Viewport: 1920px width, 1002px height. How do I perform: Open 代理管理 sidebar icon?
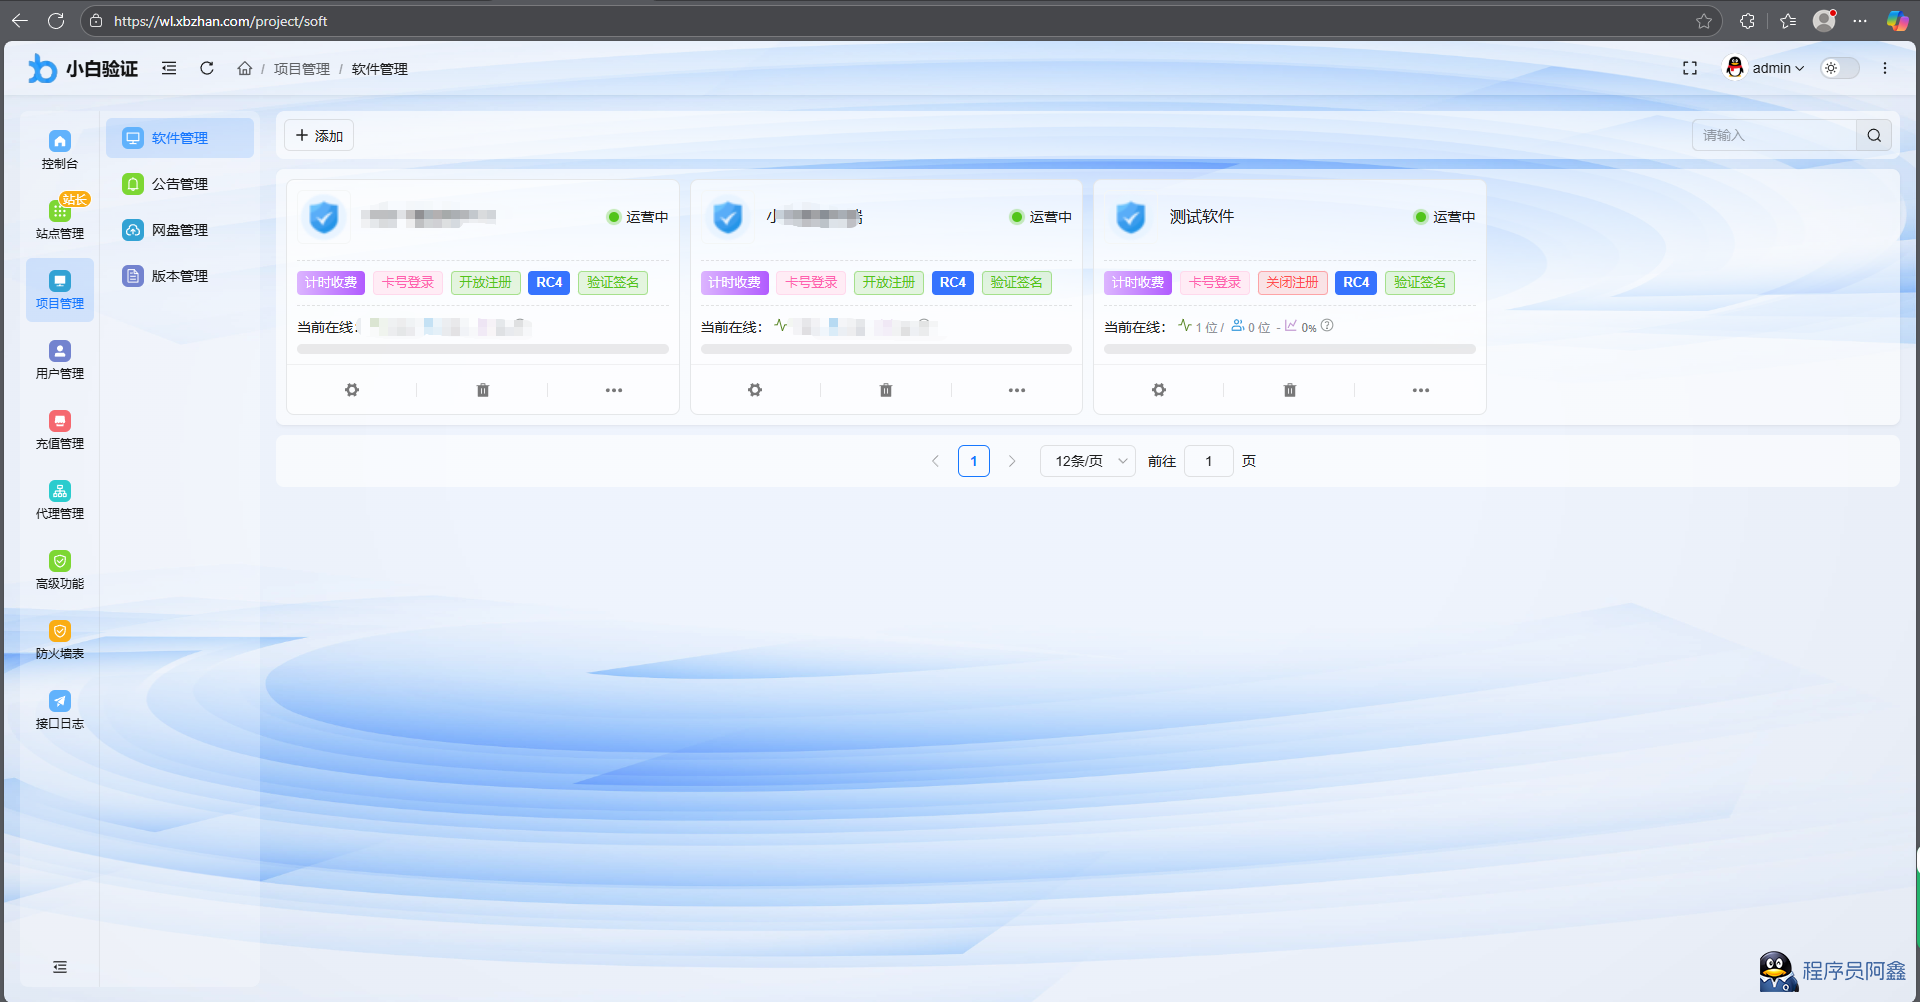coord(60,499)
